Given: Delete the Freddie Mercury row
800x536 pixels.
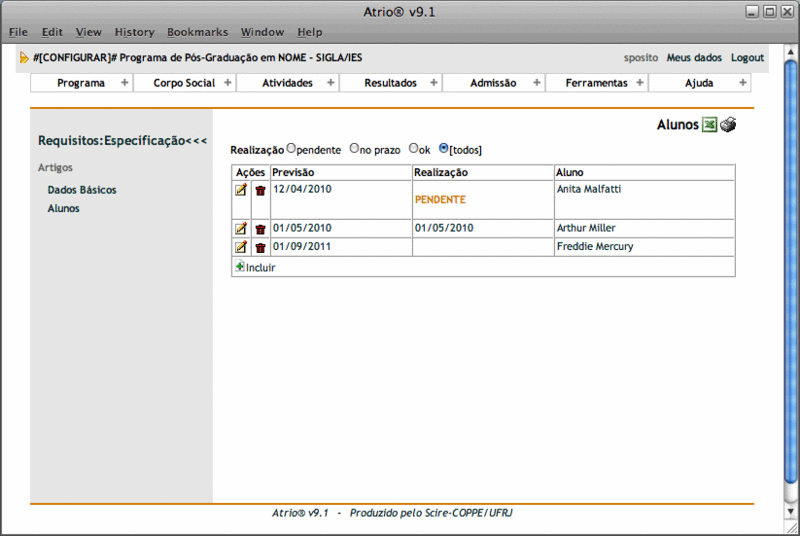Looking at the screenshot, I should point(260,247).
